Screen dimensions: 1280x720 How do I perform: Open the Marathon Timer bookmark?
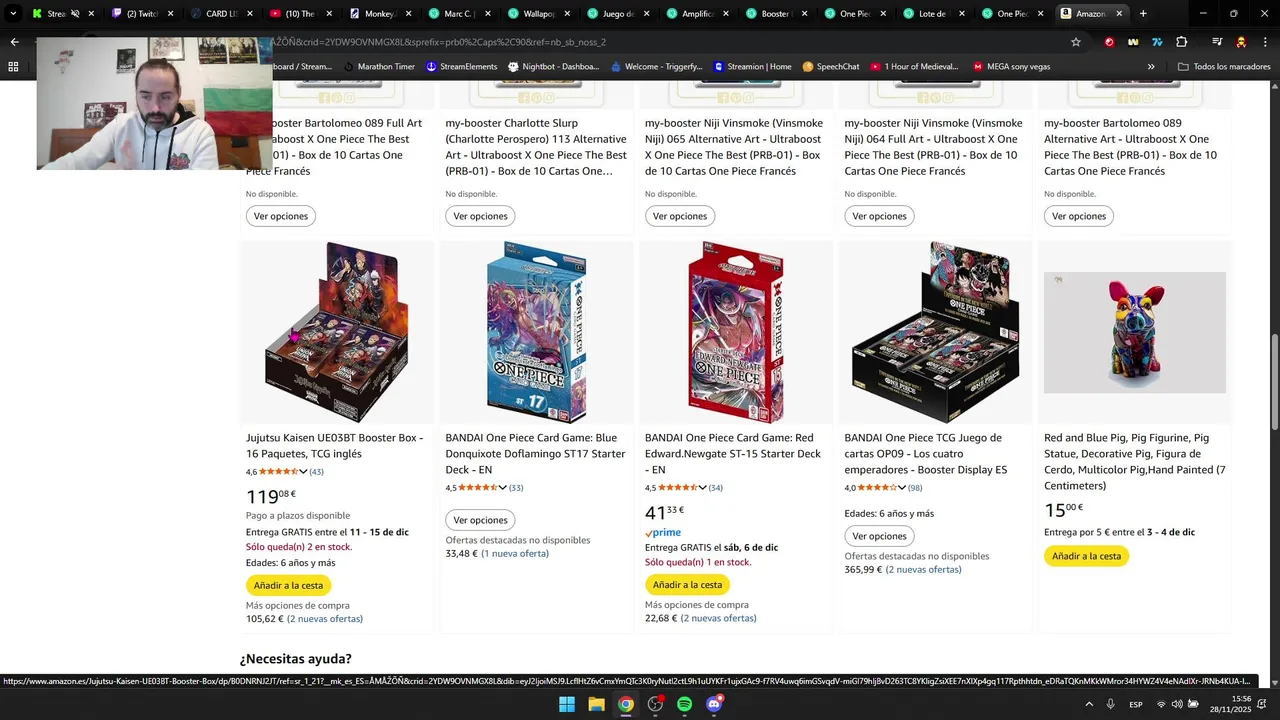click(379, 67)
